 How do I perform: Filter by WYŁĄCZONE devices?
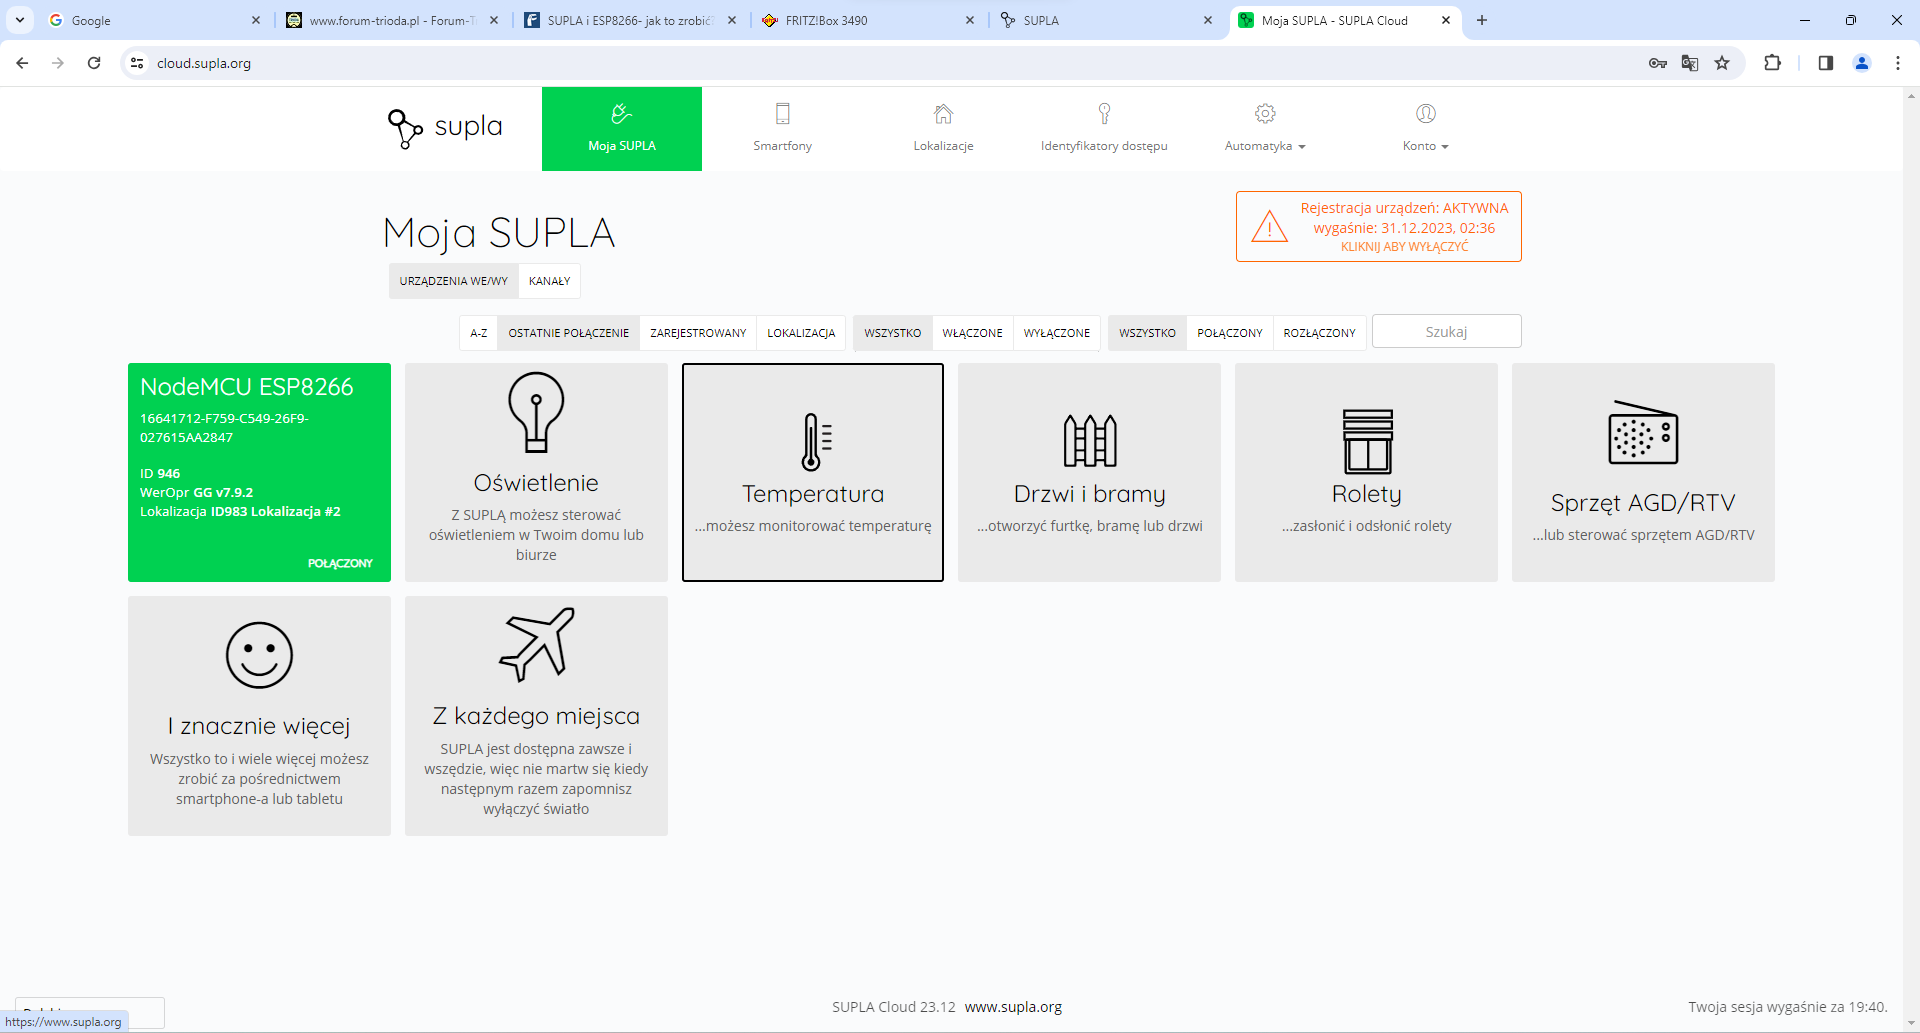coord(1057,333)
